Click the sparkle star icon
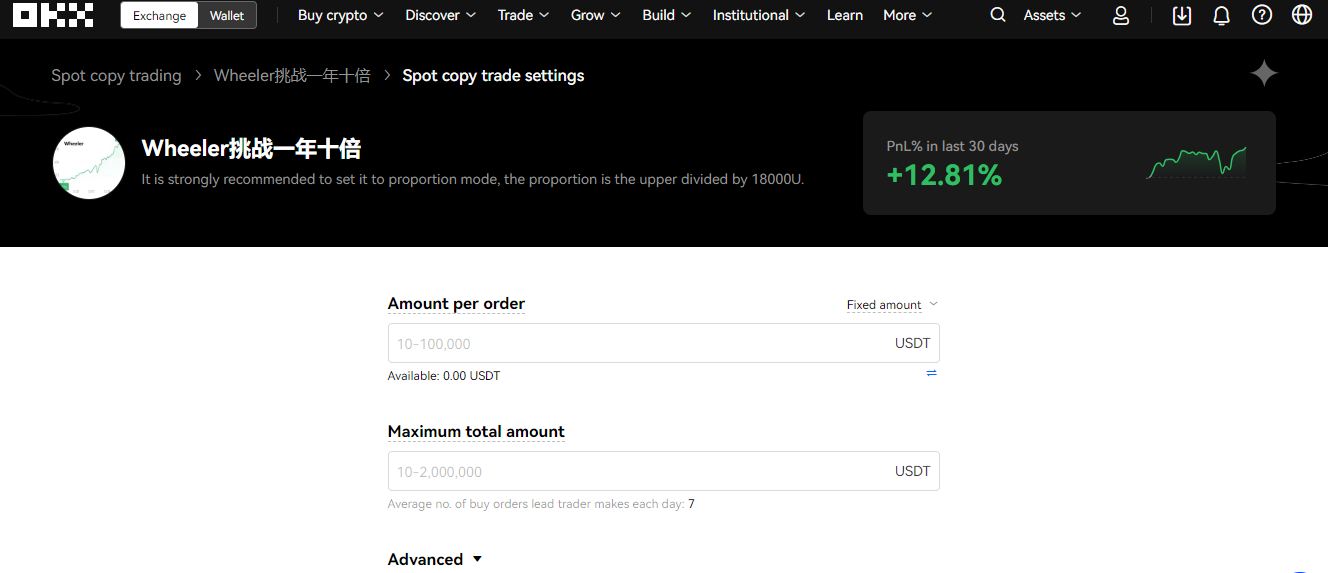 click(x=1264, y=74)
